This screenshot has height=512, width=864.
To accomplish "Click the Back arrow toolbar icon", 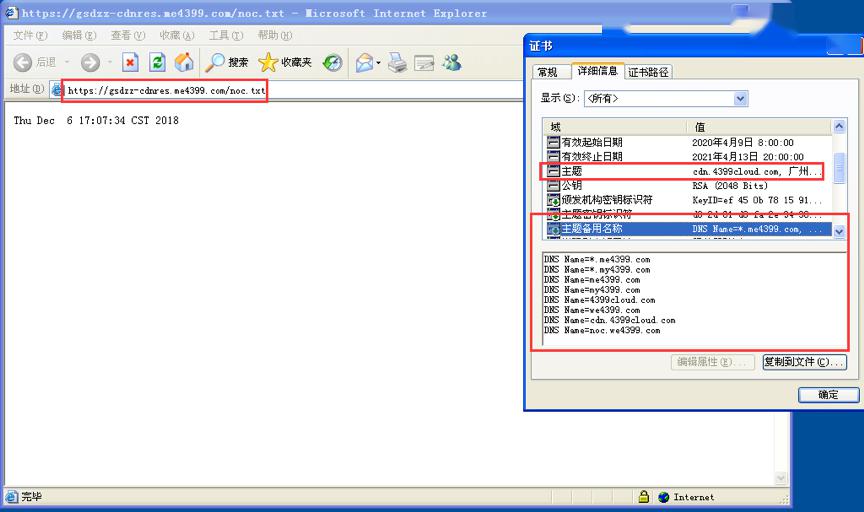I will point(23,62).
